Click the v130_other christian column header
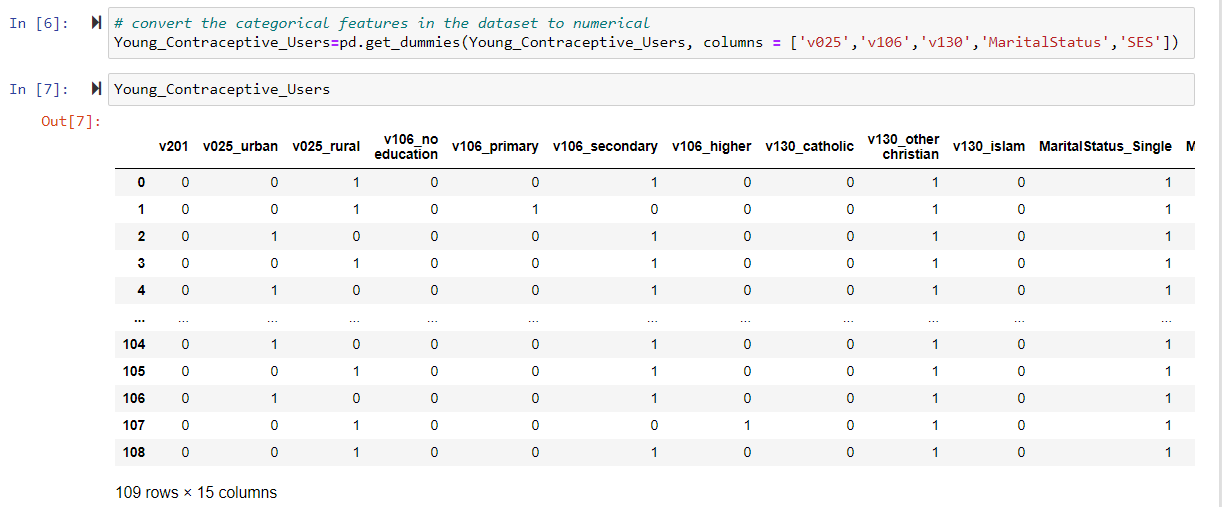Viewport: 1222px width, 507px height. point(904,147)
